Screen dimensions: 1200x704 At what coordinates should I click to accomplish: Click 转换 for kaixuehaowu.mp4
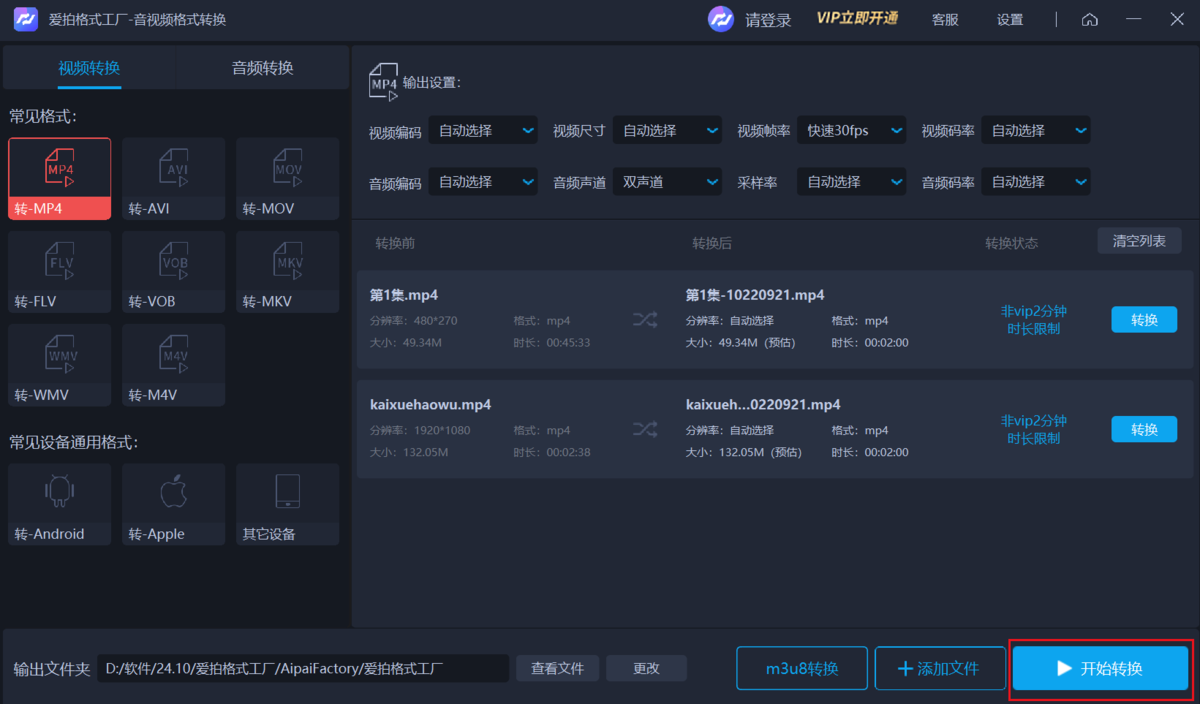(x=1143, y=429)
